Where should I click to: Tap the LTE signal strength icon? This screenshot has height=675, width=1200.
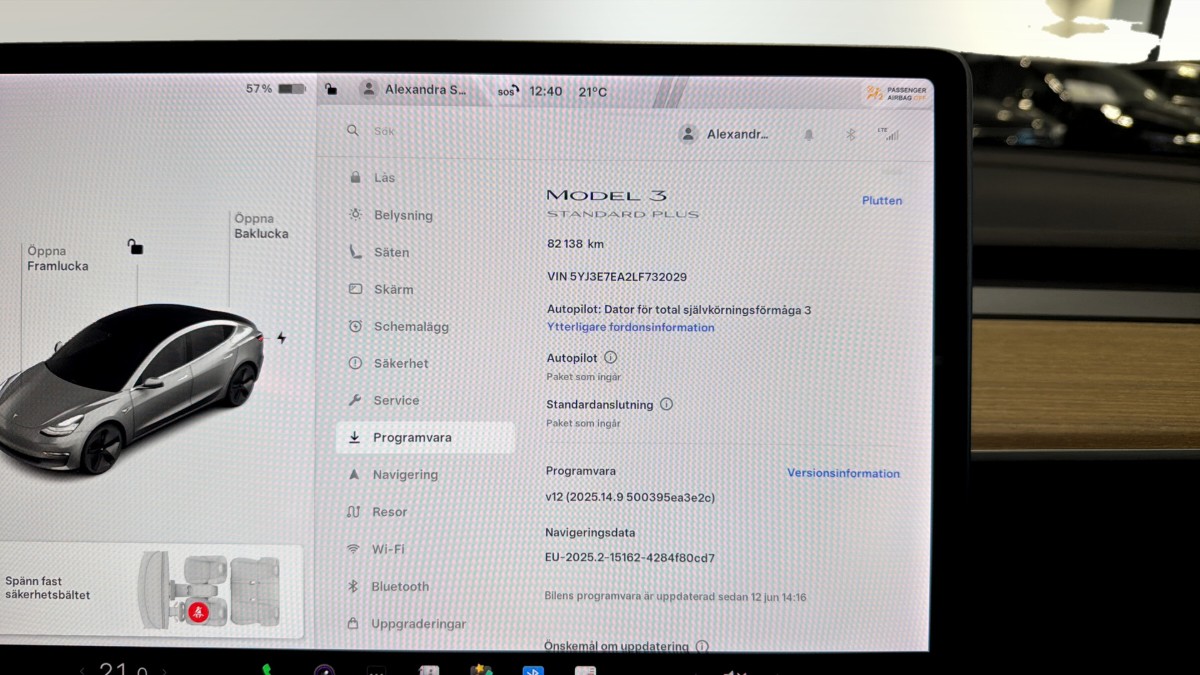point(887,133)
